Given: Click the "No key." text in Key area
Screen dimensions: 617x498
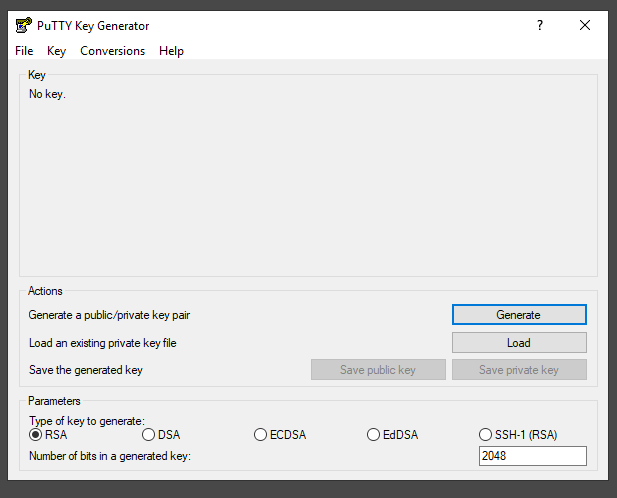Looking at the screenshot, I should [x=47, y=94].
